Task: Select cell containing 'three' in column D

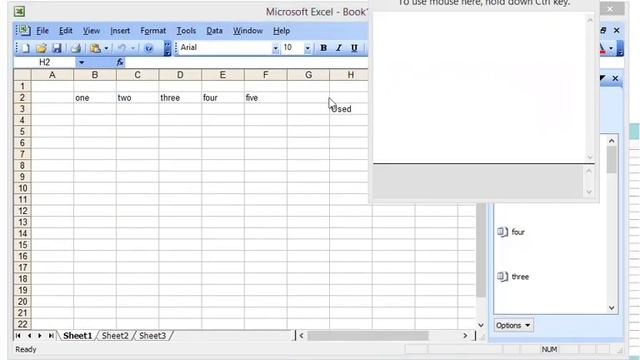Action: click(180, 98)
